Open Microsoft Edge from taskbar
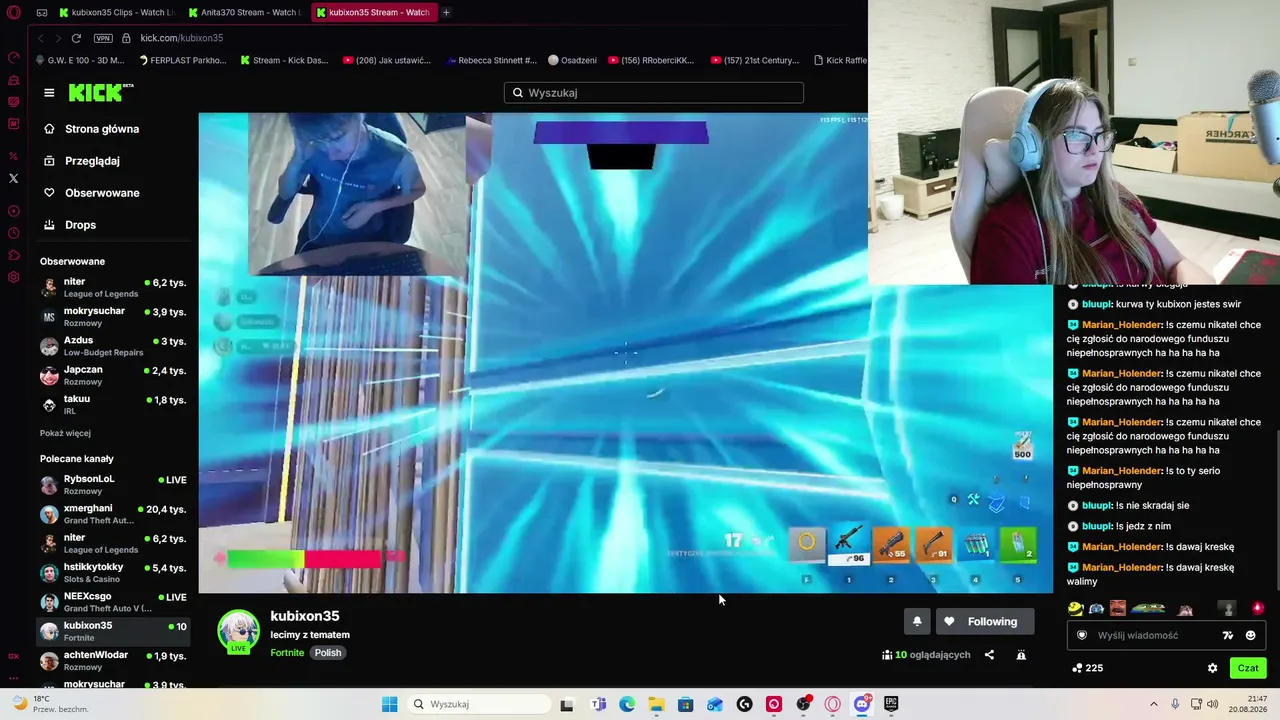 coord(627,704)
